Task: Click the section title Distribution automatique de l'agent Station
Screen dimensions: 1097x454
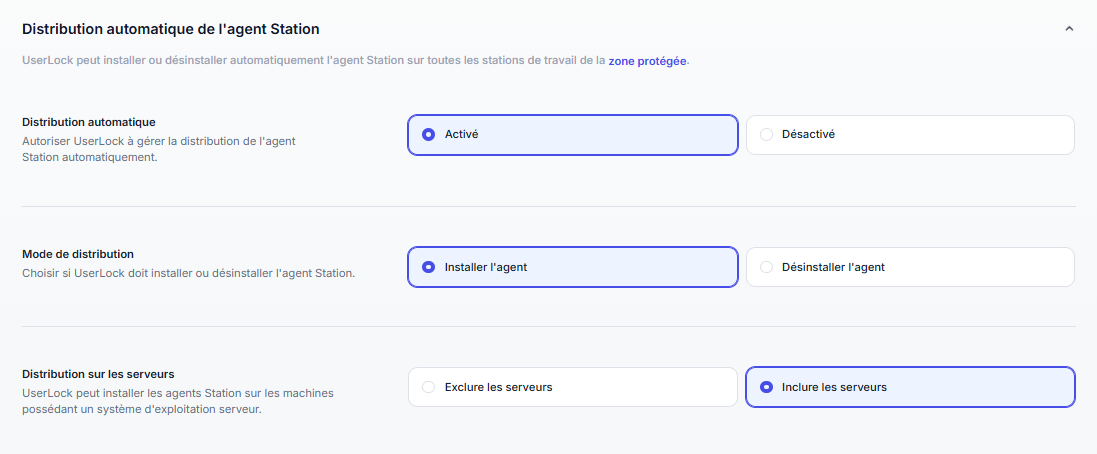Action: 170,30
